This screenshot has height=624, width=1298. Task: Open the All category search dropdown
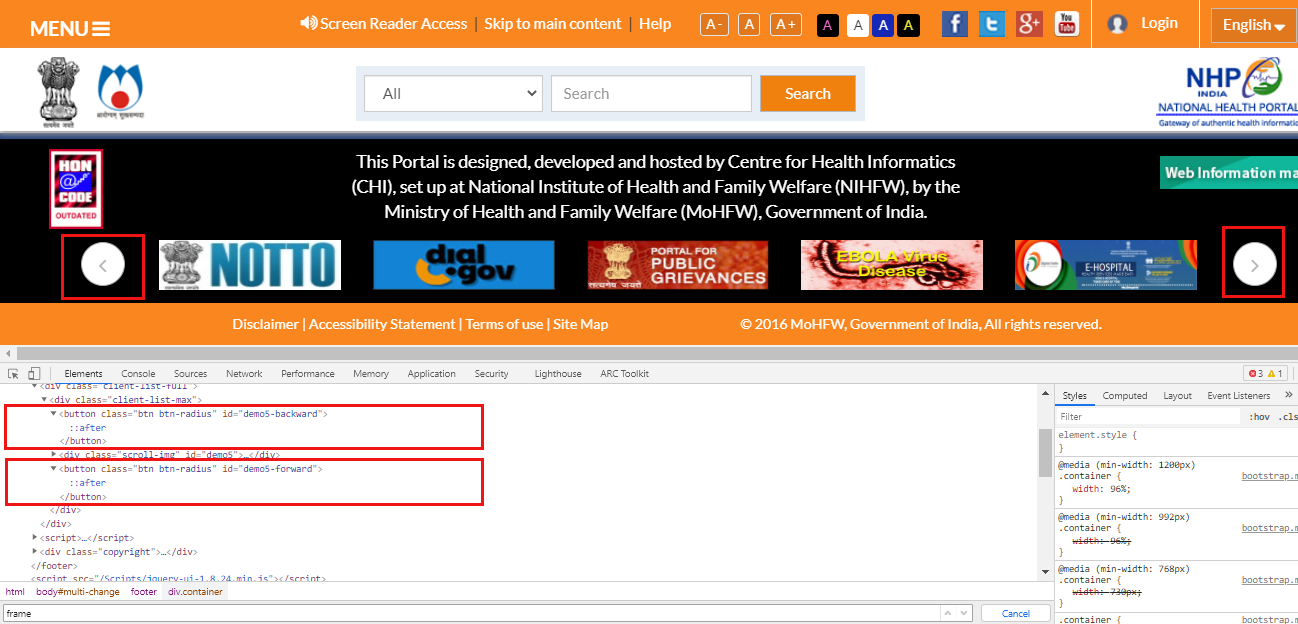(x=453, y=94)
